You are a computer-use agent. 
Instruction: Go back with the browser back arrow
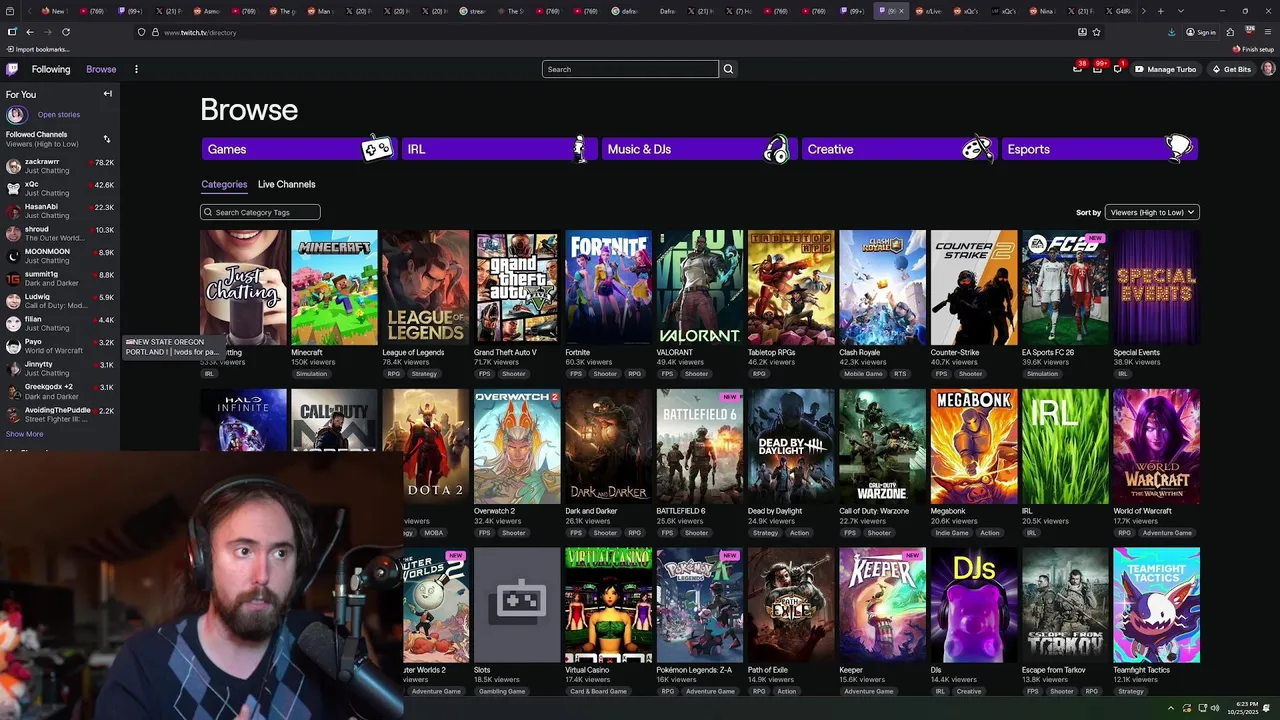point(30,32)
